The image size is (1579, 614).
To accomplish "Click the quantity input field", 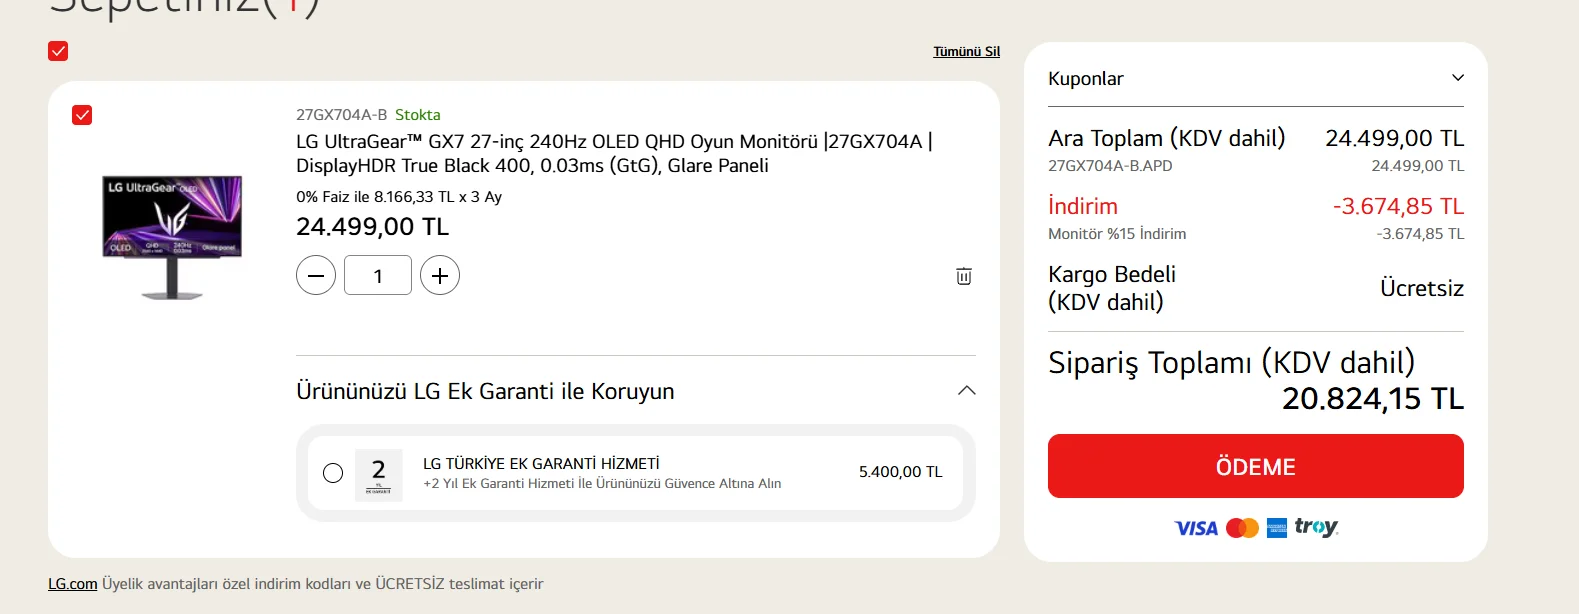I will [x=378, y=275].
